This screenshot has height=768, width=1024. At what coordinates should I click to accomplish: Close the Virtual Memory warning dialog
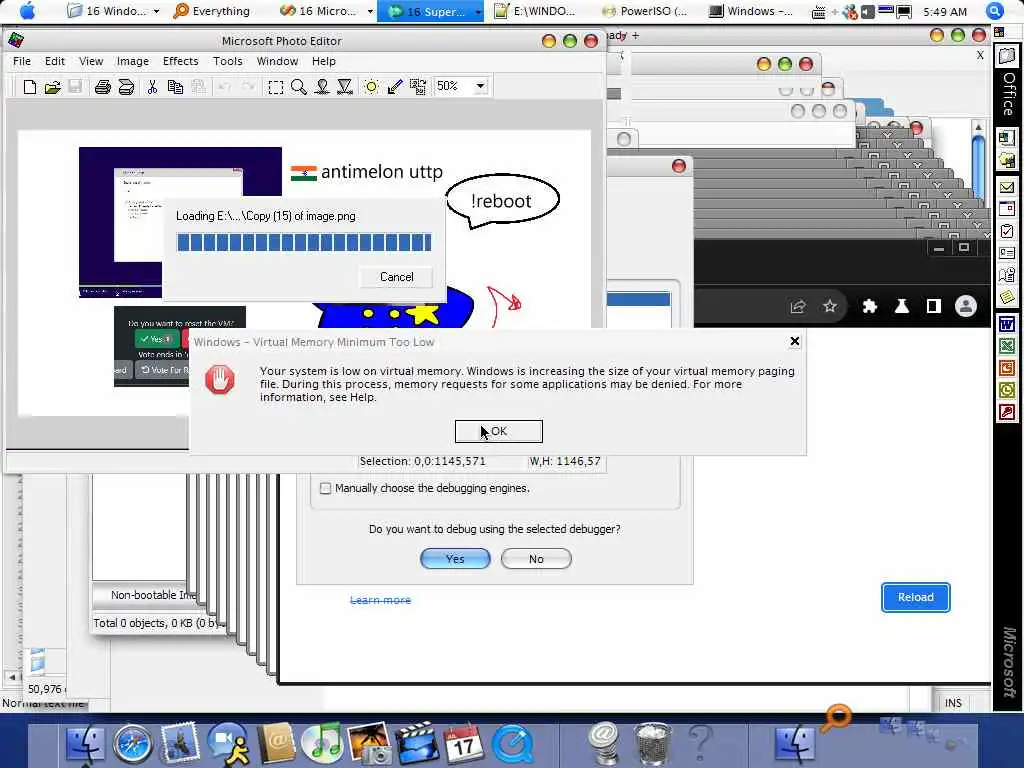794,341
